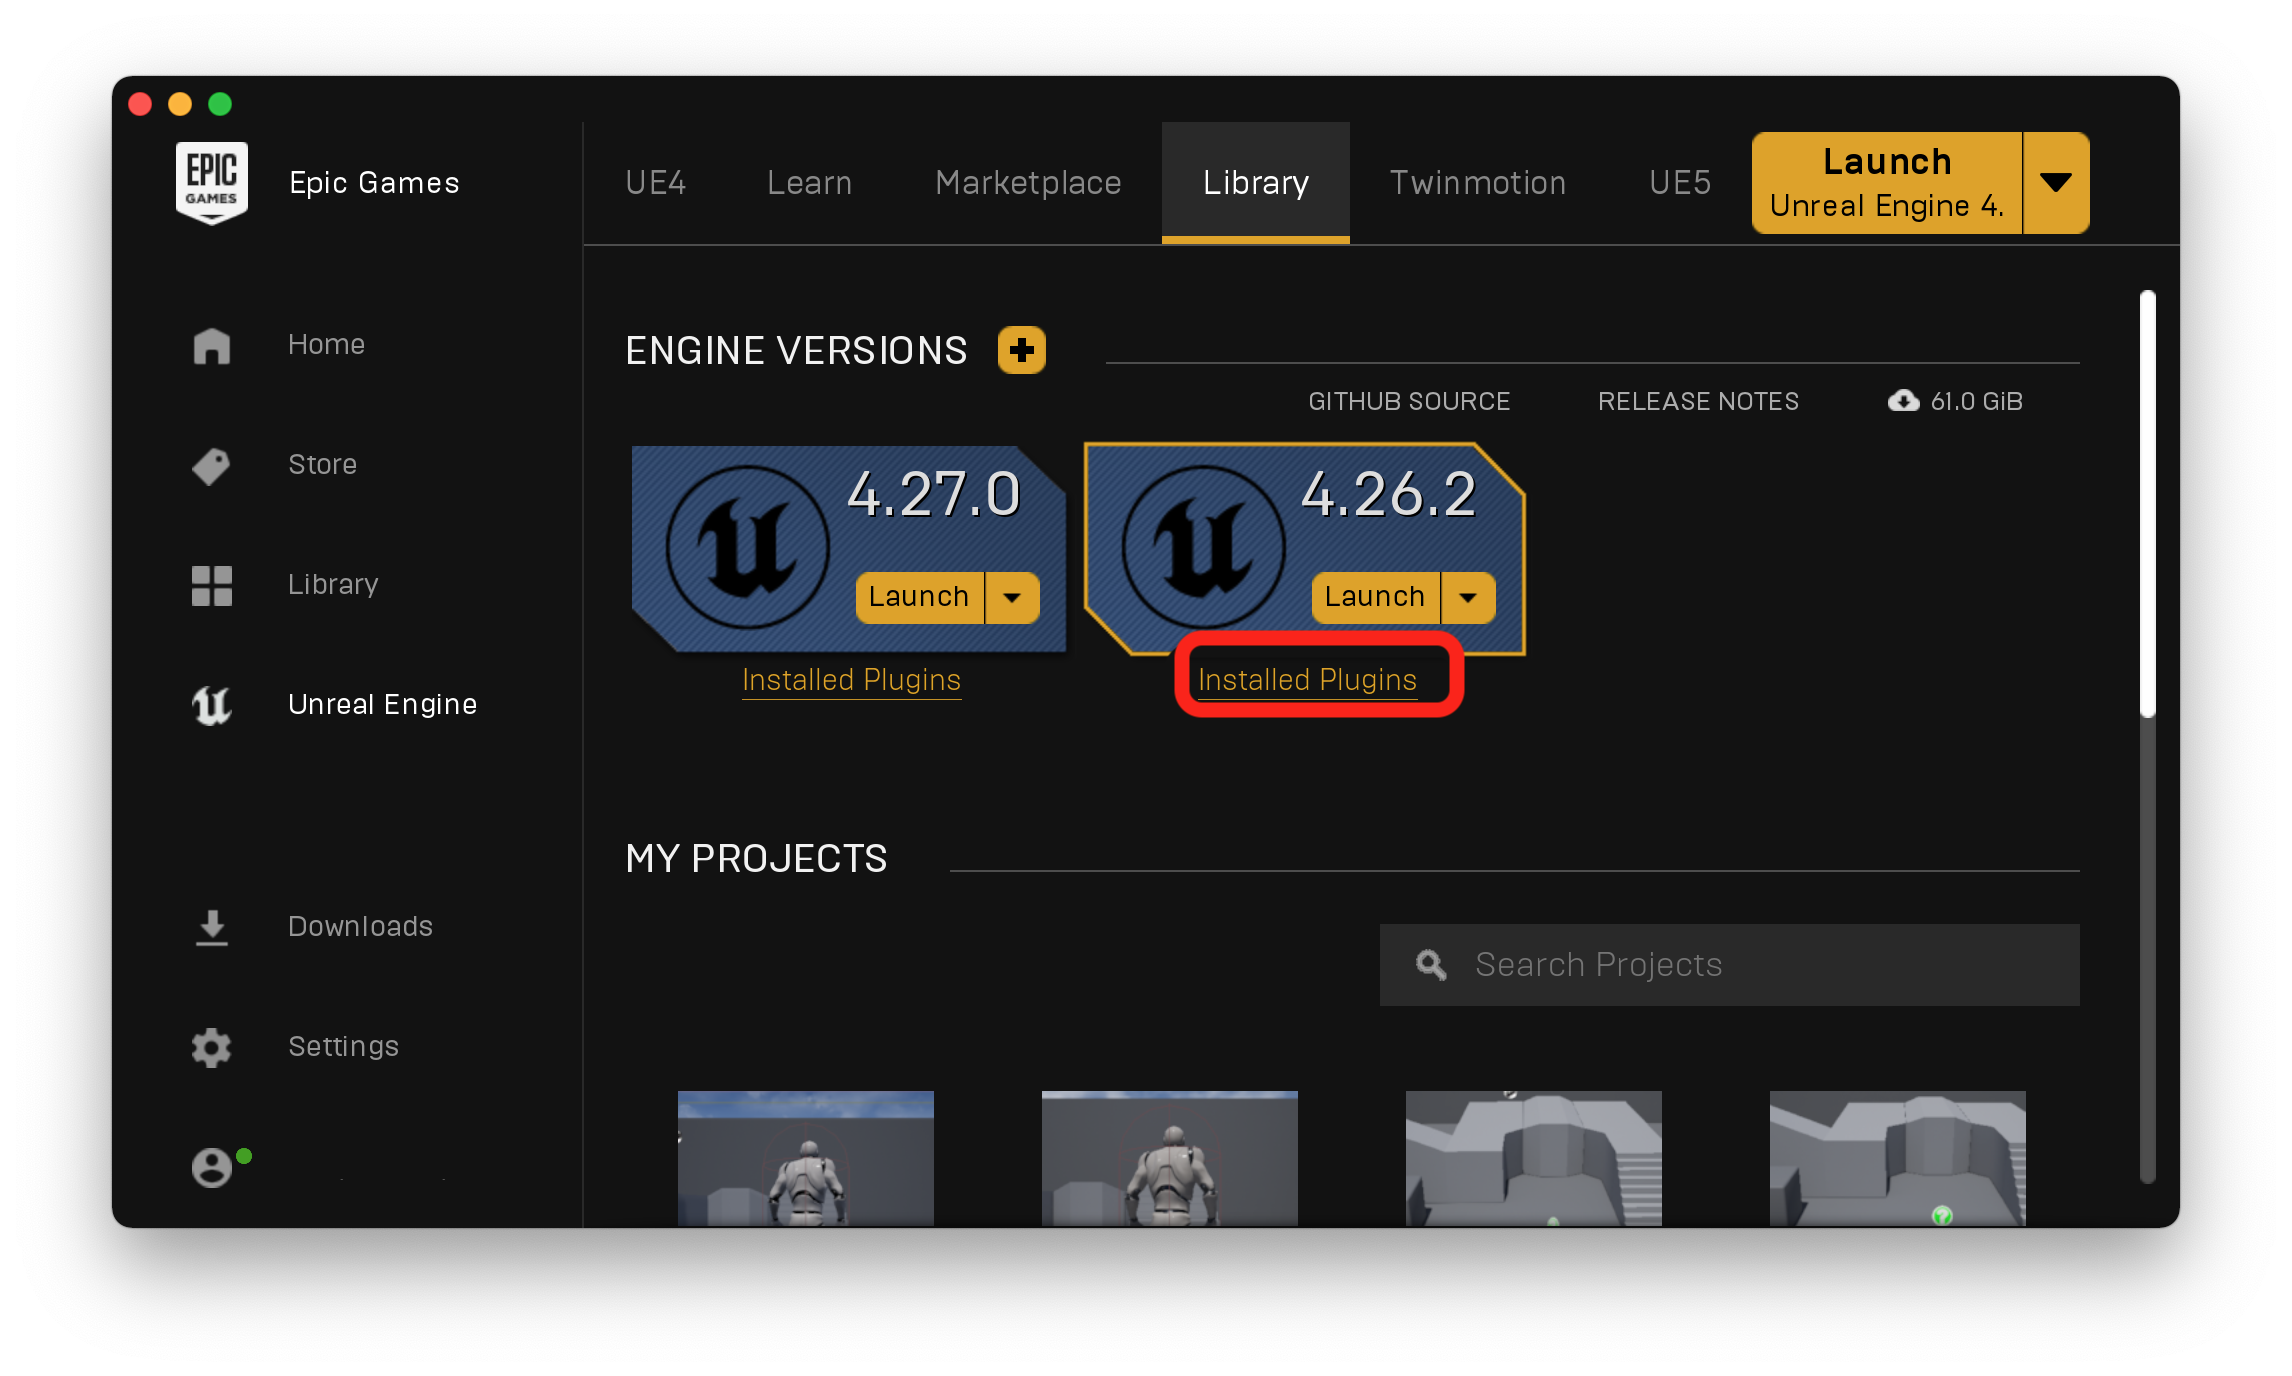Image resolution: width=2292 pixels, height=1376 pixels.
Task: Open Home from the sidebar house icon
Action: [x=211, y=345]
